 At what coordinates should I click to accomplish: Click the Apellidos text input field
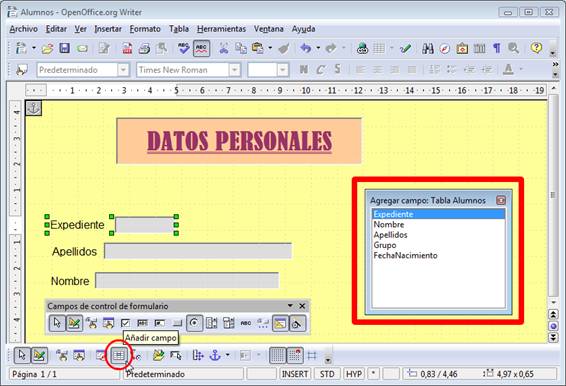tap(198, 251)
